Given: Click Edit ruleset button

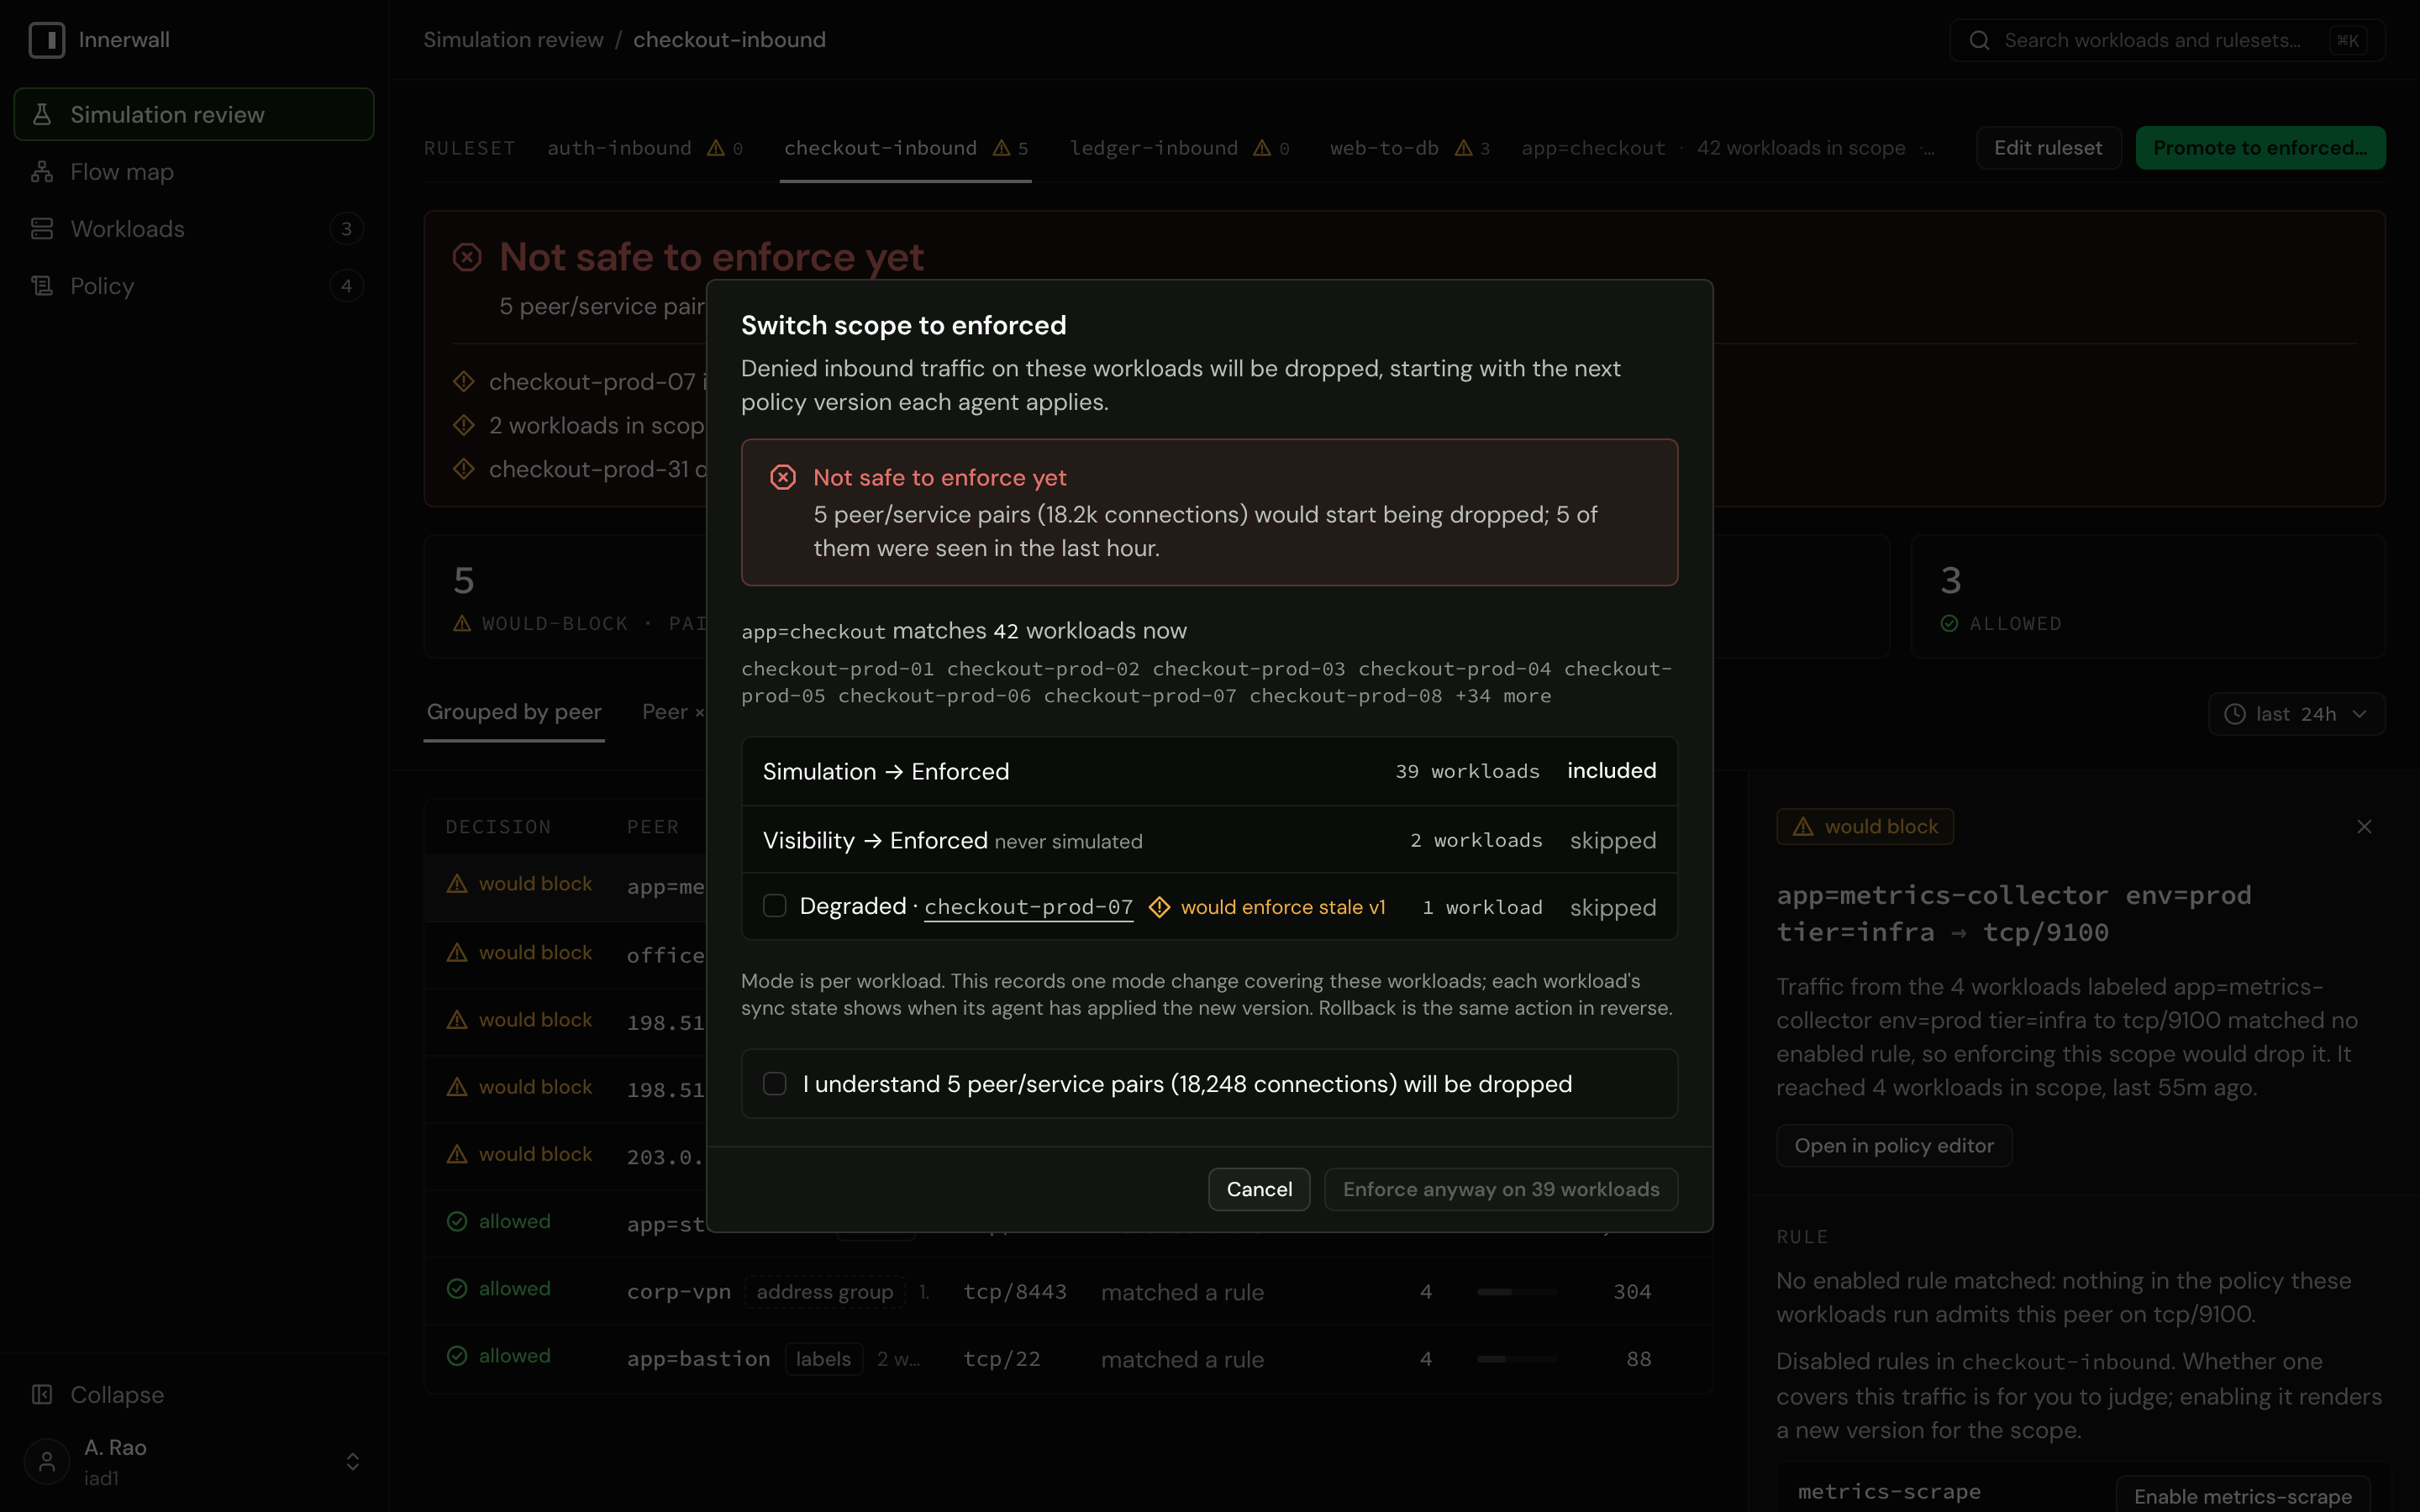Looking at the screenshot, I should click(x=2048, y=148).
